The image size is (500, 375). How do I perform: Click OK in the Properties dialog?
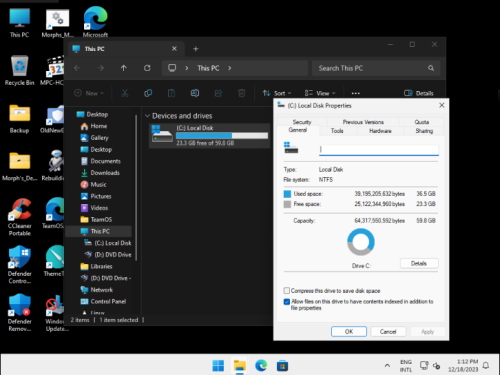[349, 332]
